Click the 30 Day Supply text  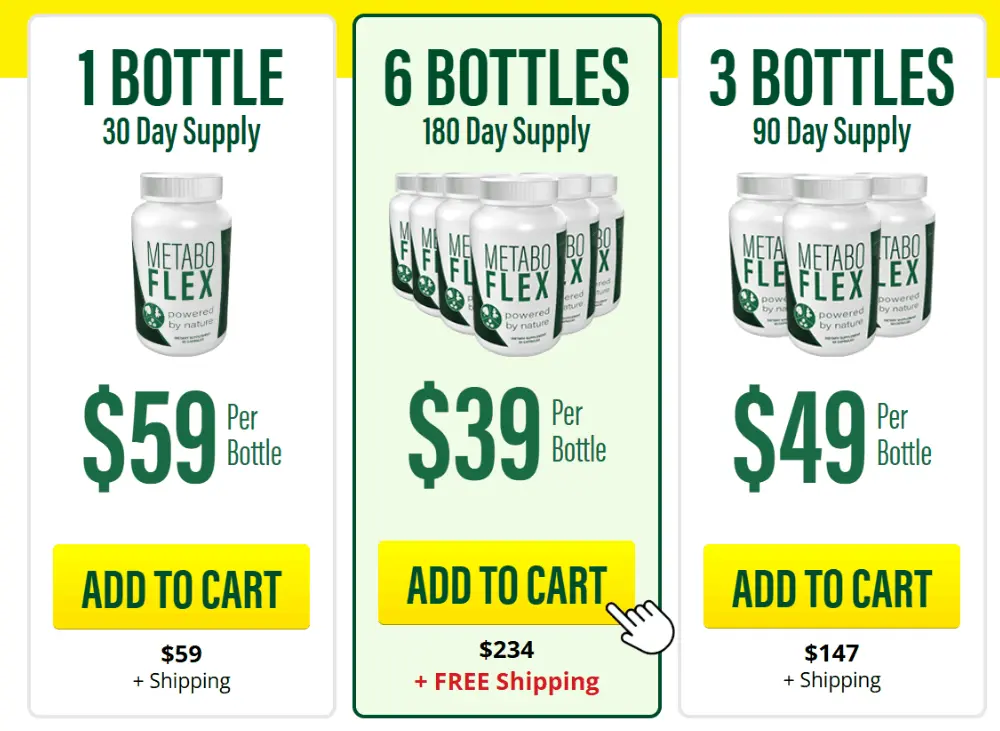pos(182,133)
